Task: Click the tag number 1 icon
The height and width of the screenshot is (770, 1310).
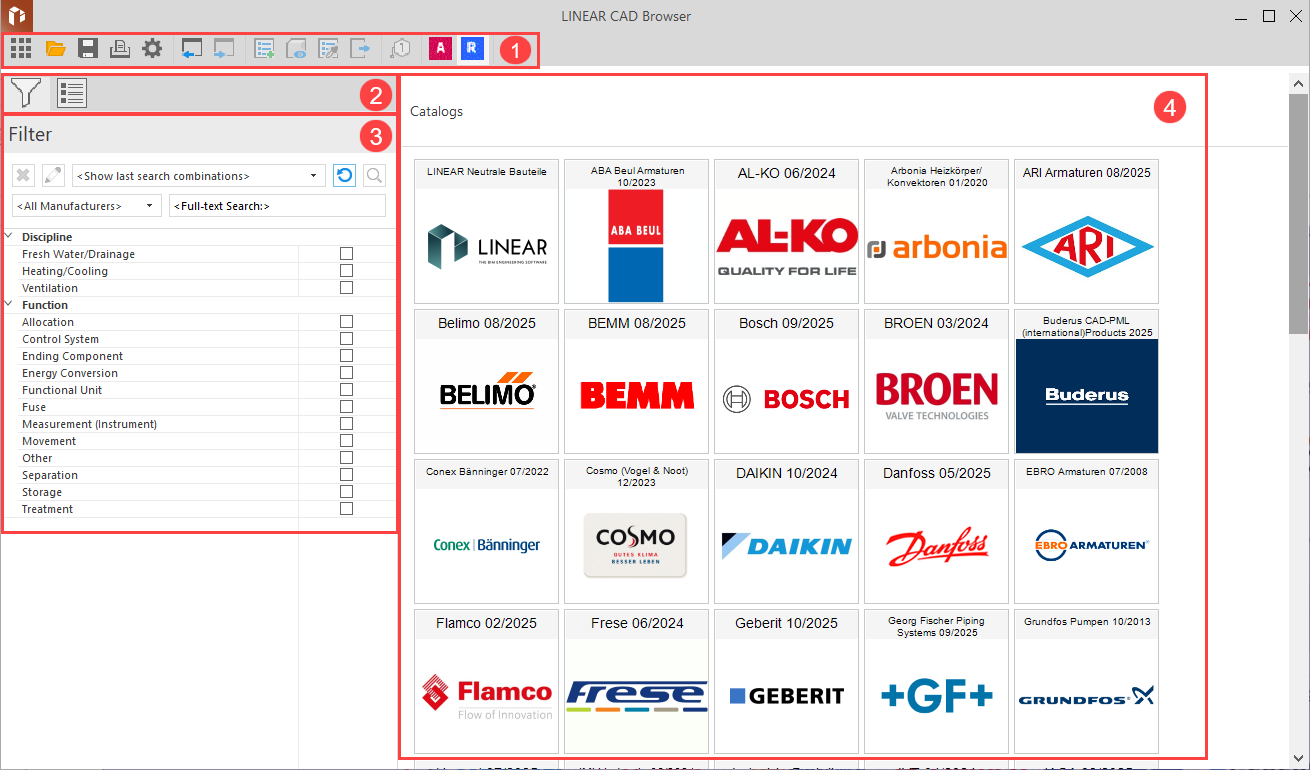Action: tap(400, 47)
